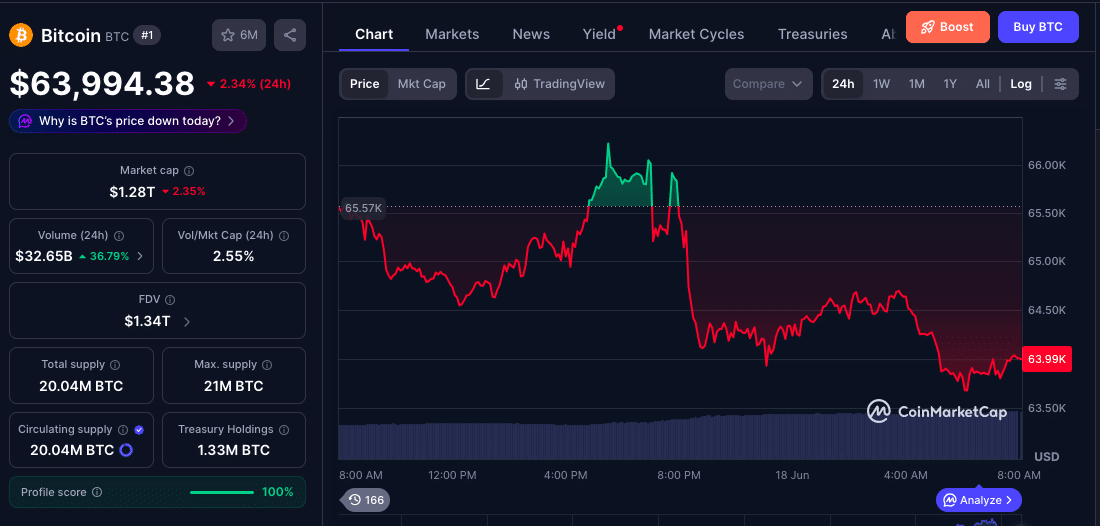Open chart settings sliders icon
Screen dimensions: 1100x526
click(x=1060, y=84)
